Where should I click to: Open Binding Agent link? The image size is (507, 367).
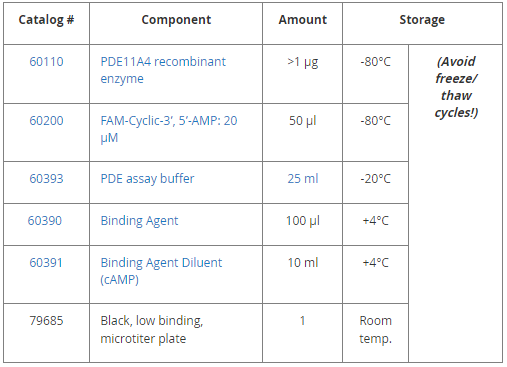tap(139, 221)
